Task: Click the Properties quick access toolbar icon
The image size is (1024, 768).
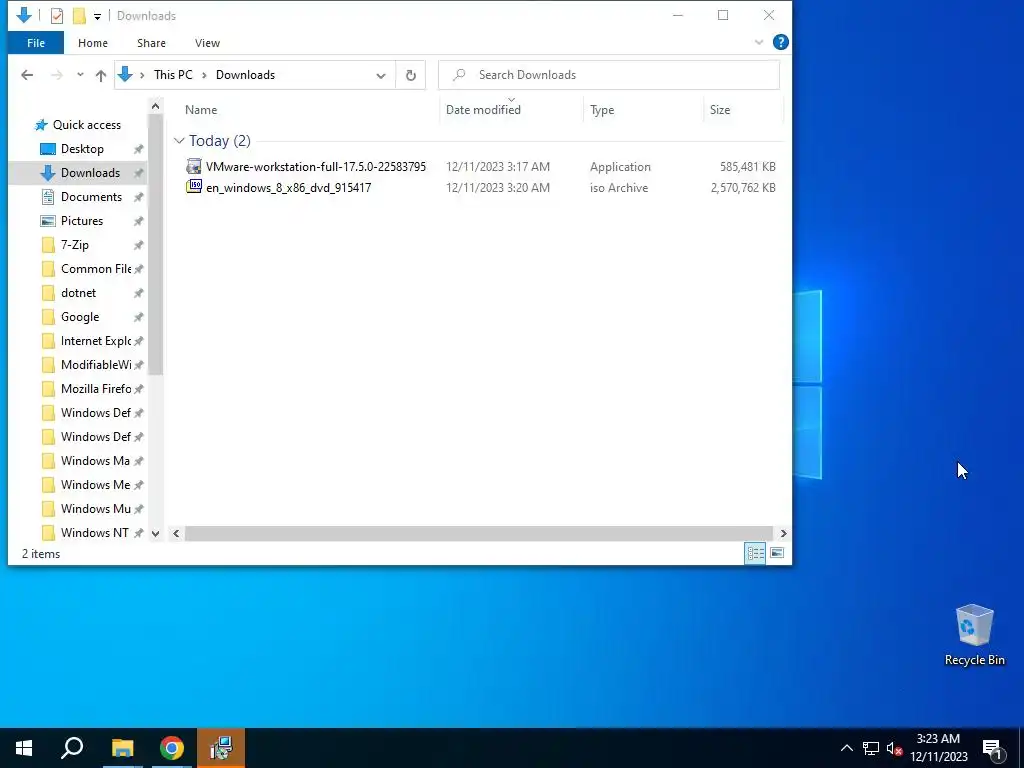Action: coord(57,16)
